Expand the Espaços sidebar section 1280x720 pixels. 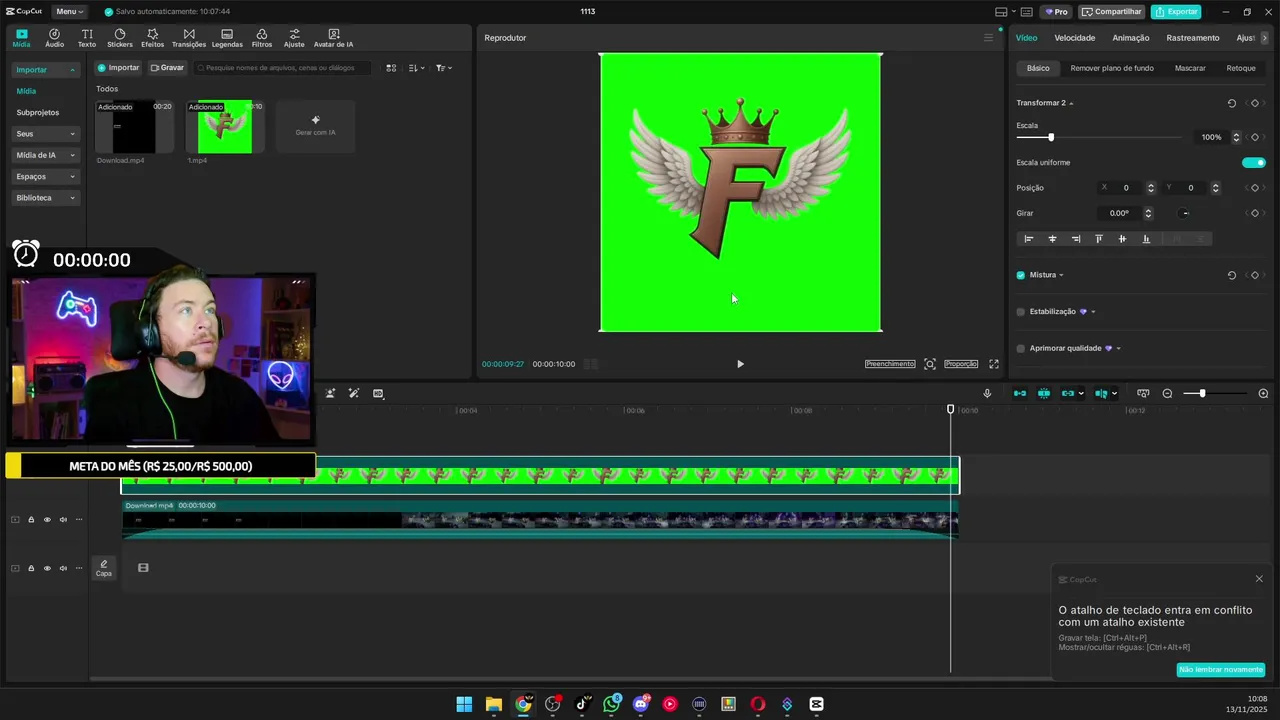(45, 176)
